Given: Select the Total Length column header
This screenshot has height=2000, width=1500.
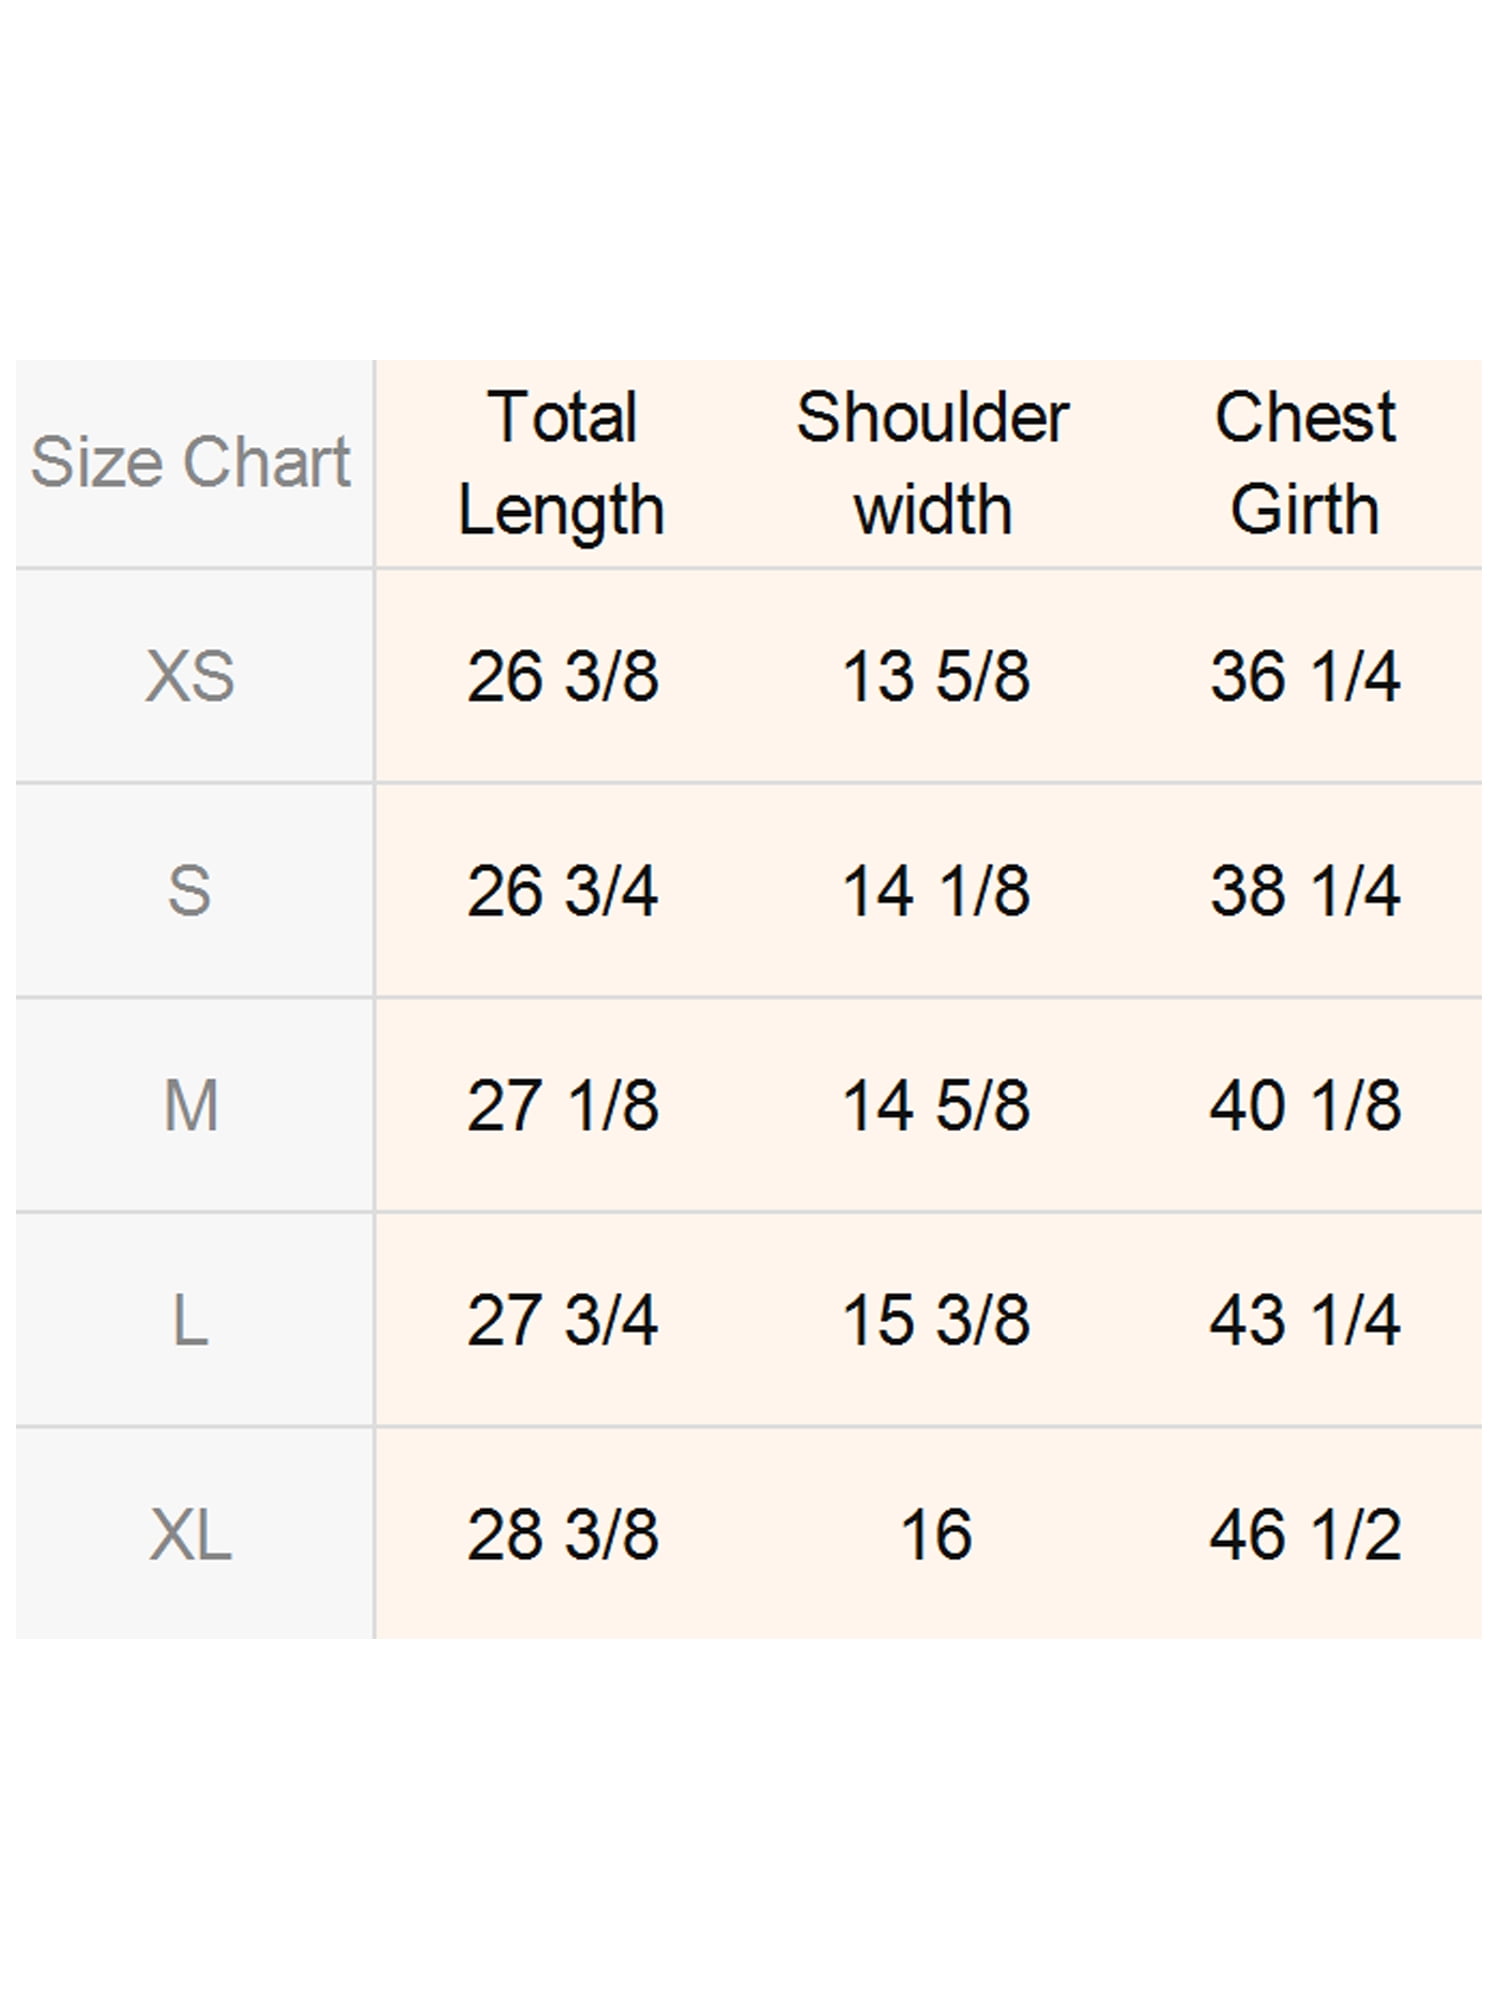Looking at the screenshot, I should pos(562,463).
